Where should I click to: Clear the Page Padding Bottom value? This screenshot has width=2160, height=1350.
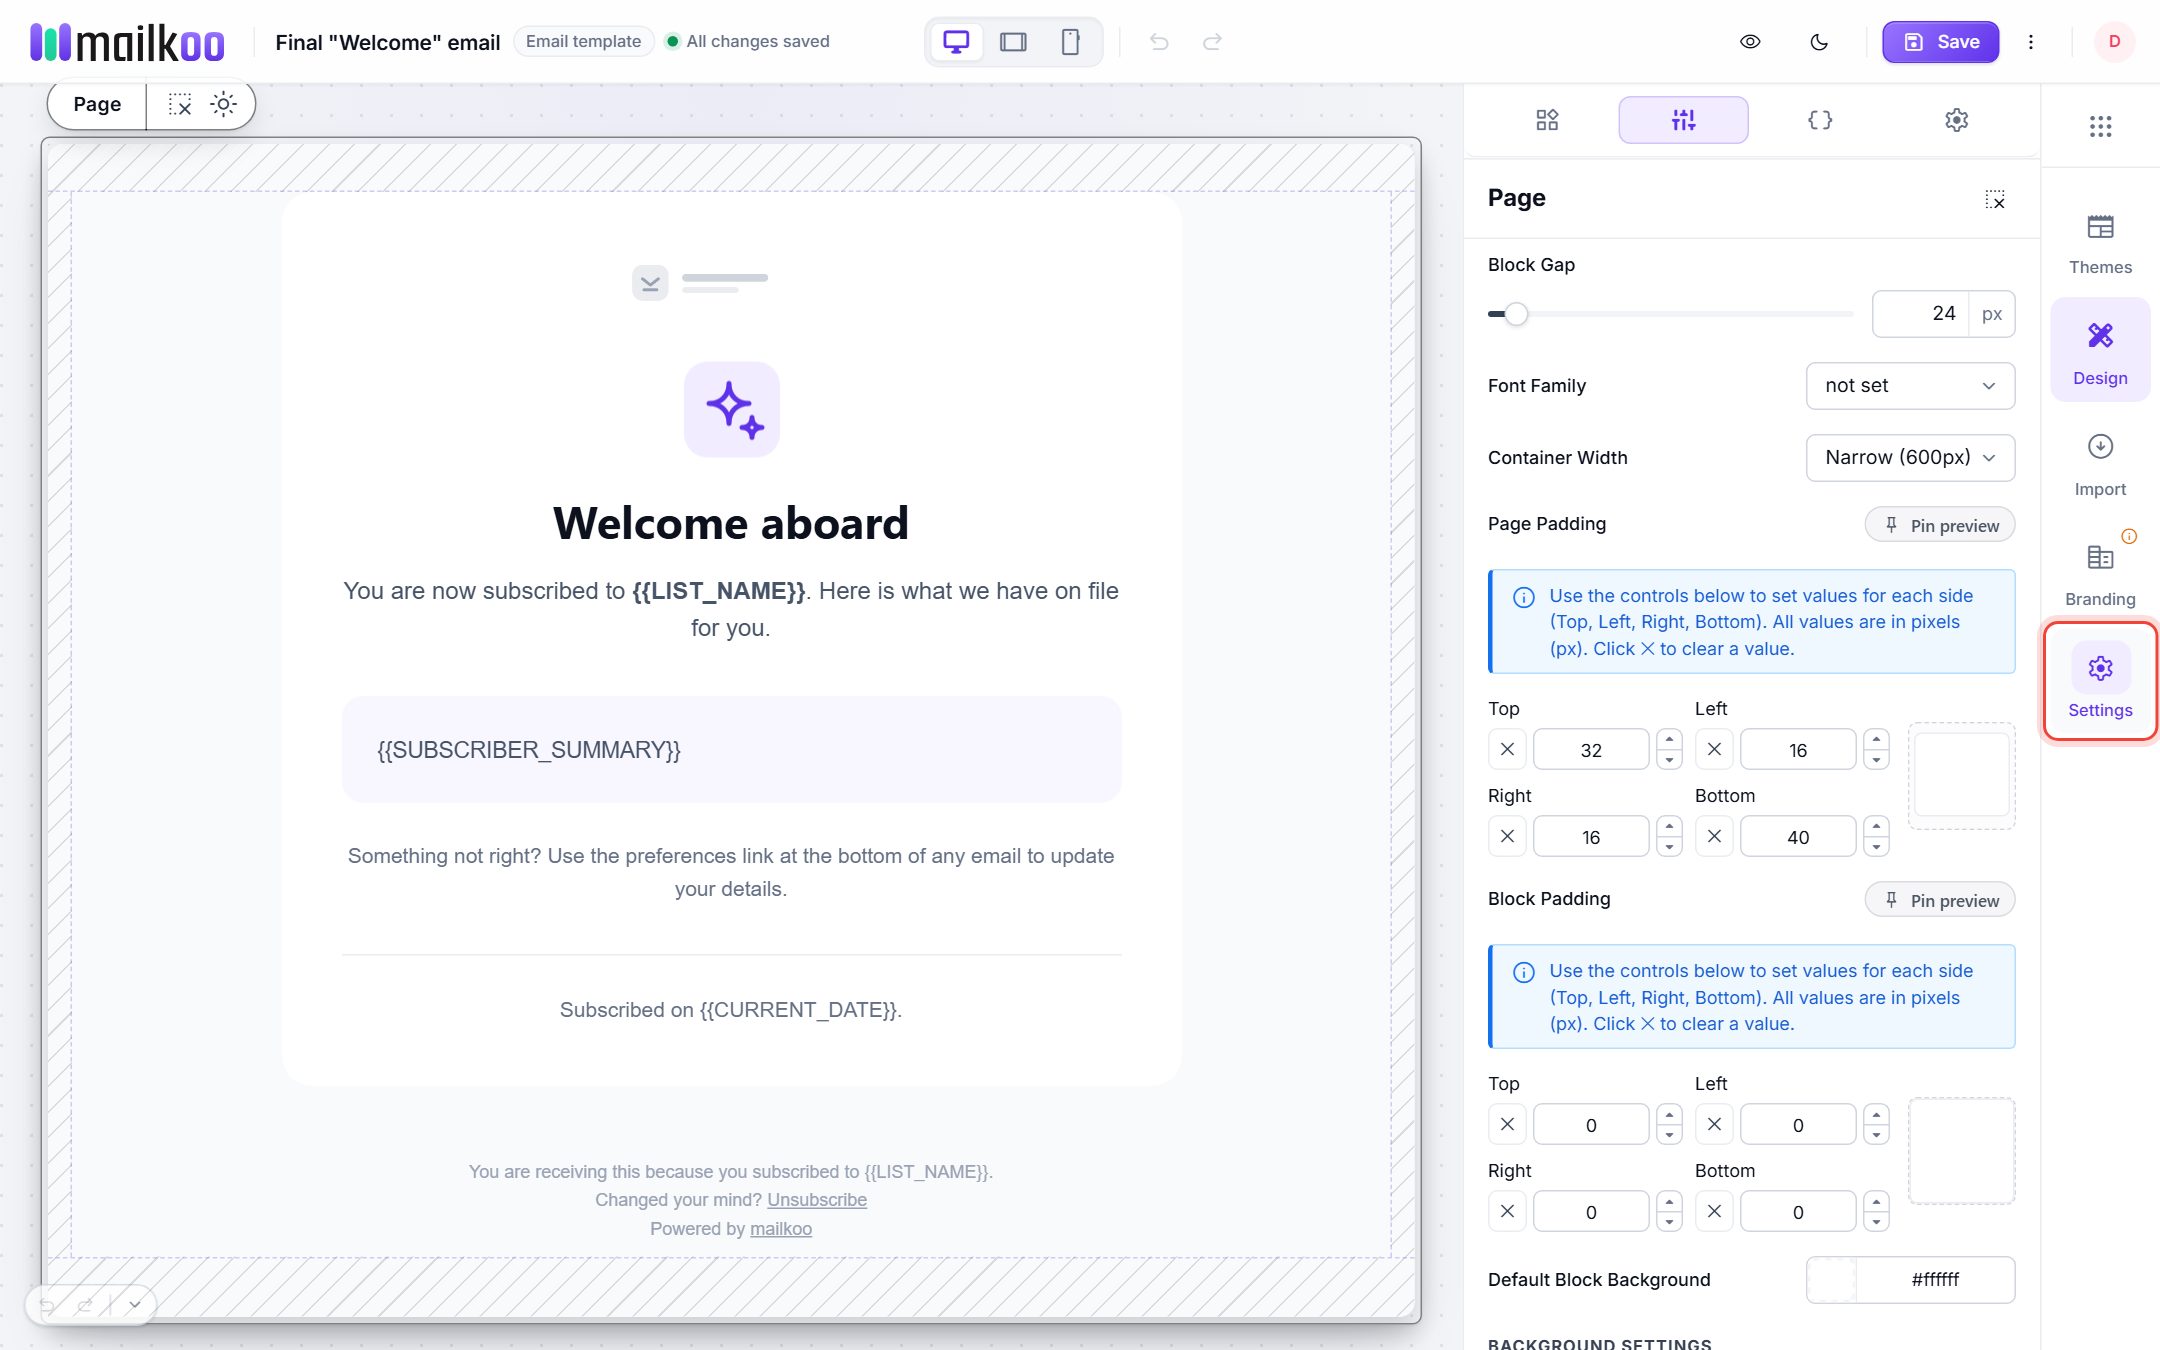coord(1714,836)
